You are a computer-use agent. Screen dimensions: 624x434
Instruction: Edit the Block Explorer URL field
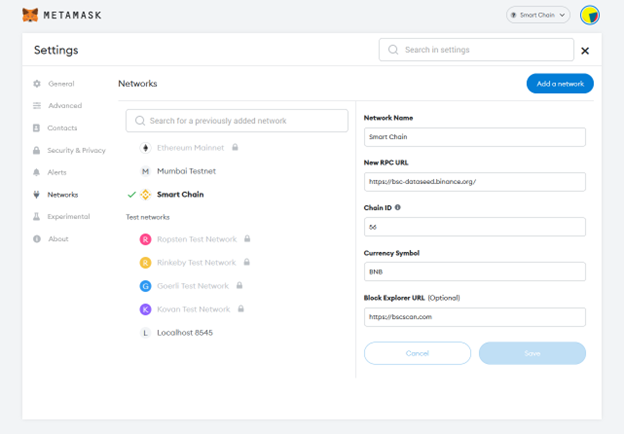[474, 317]
